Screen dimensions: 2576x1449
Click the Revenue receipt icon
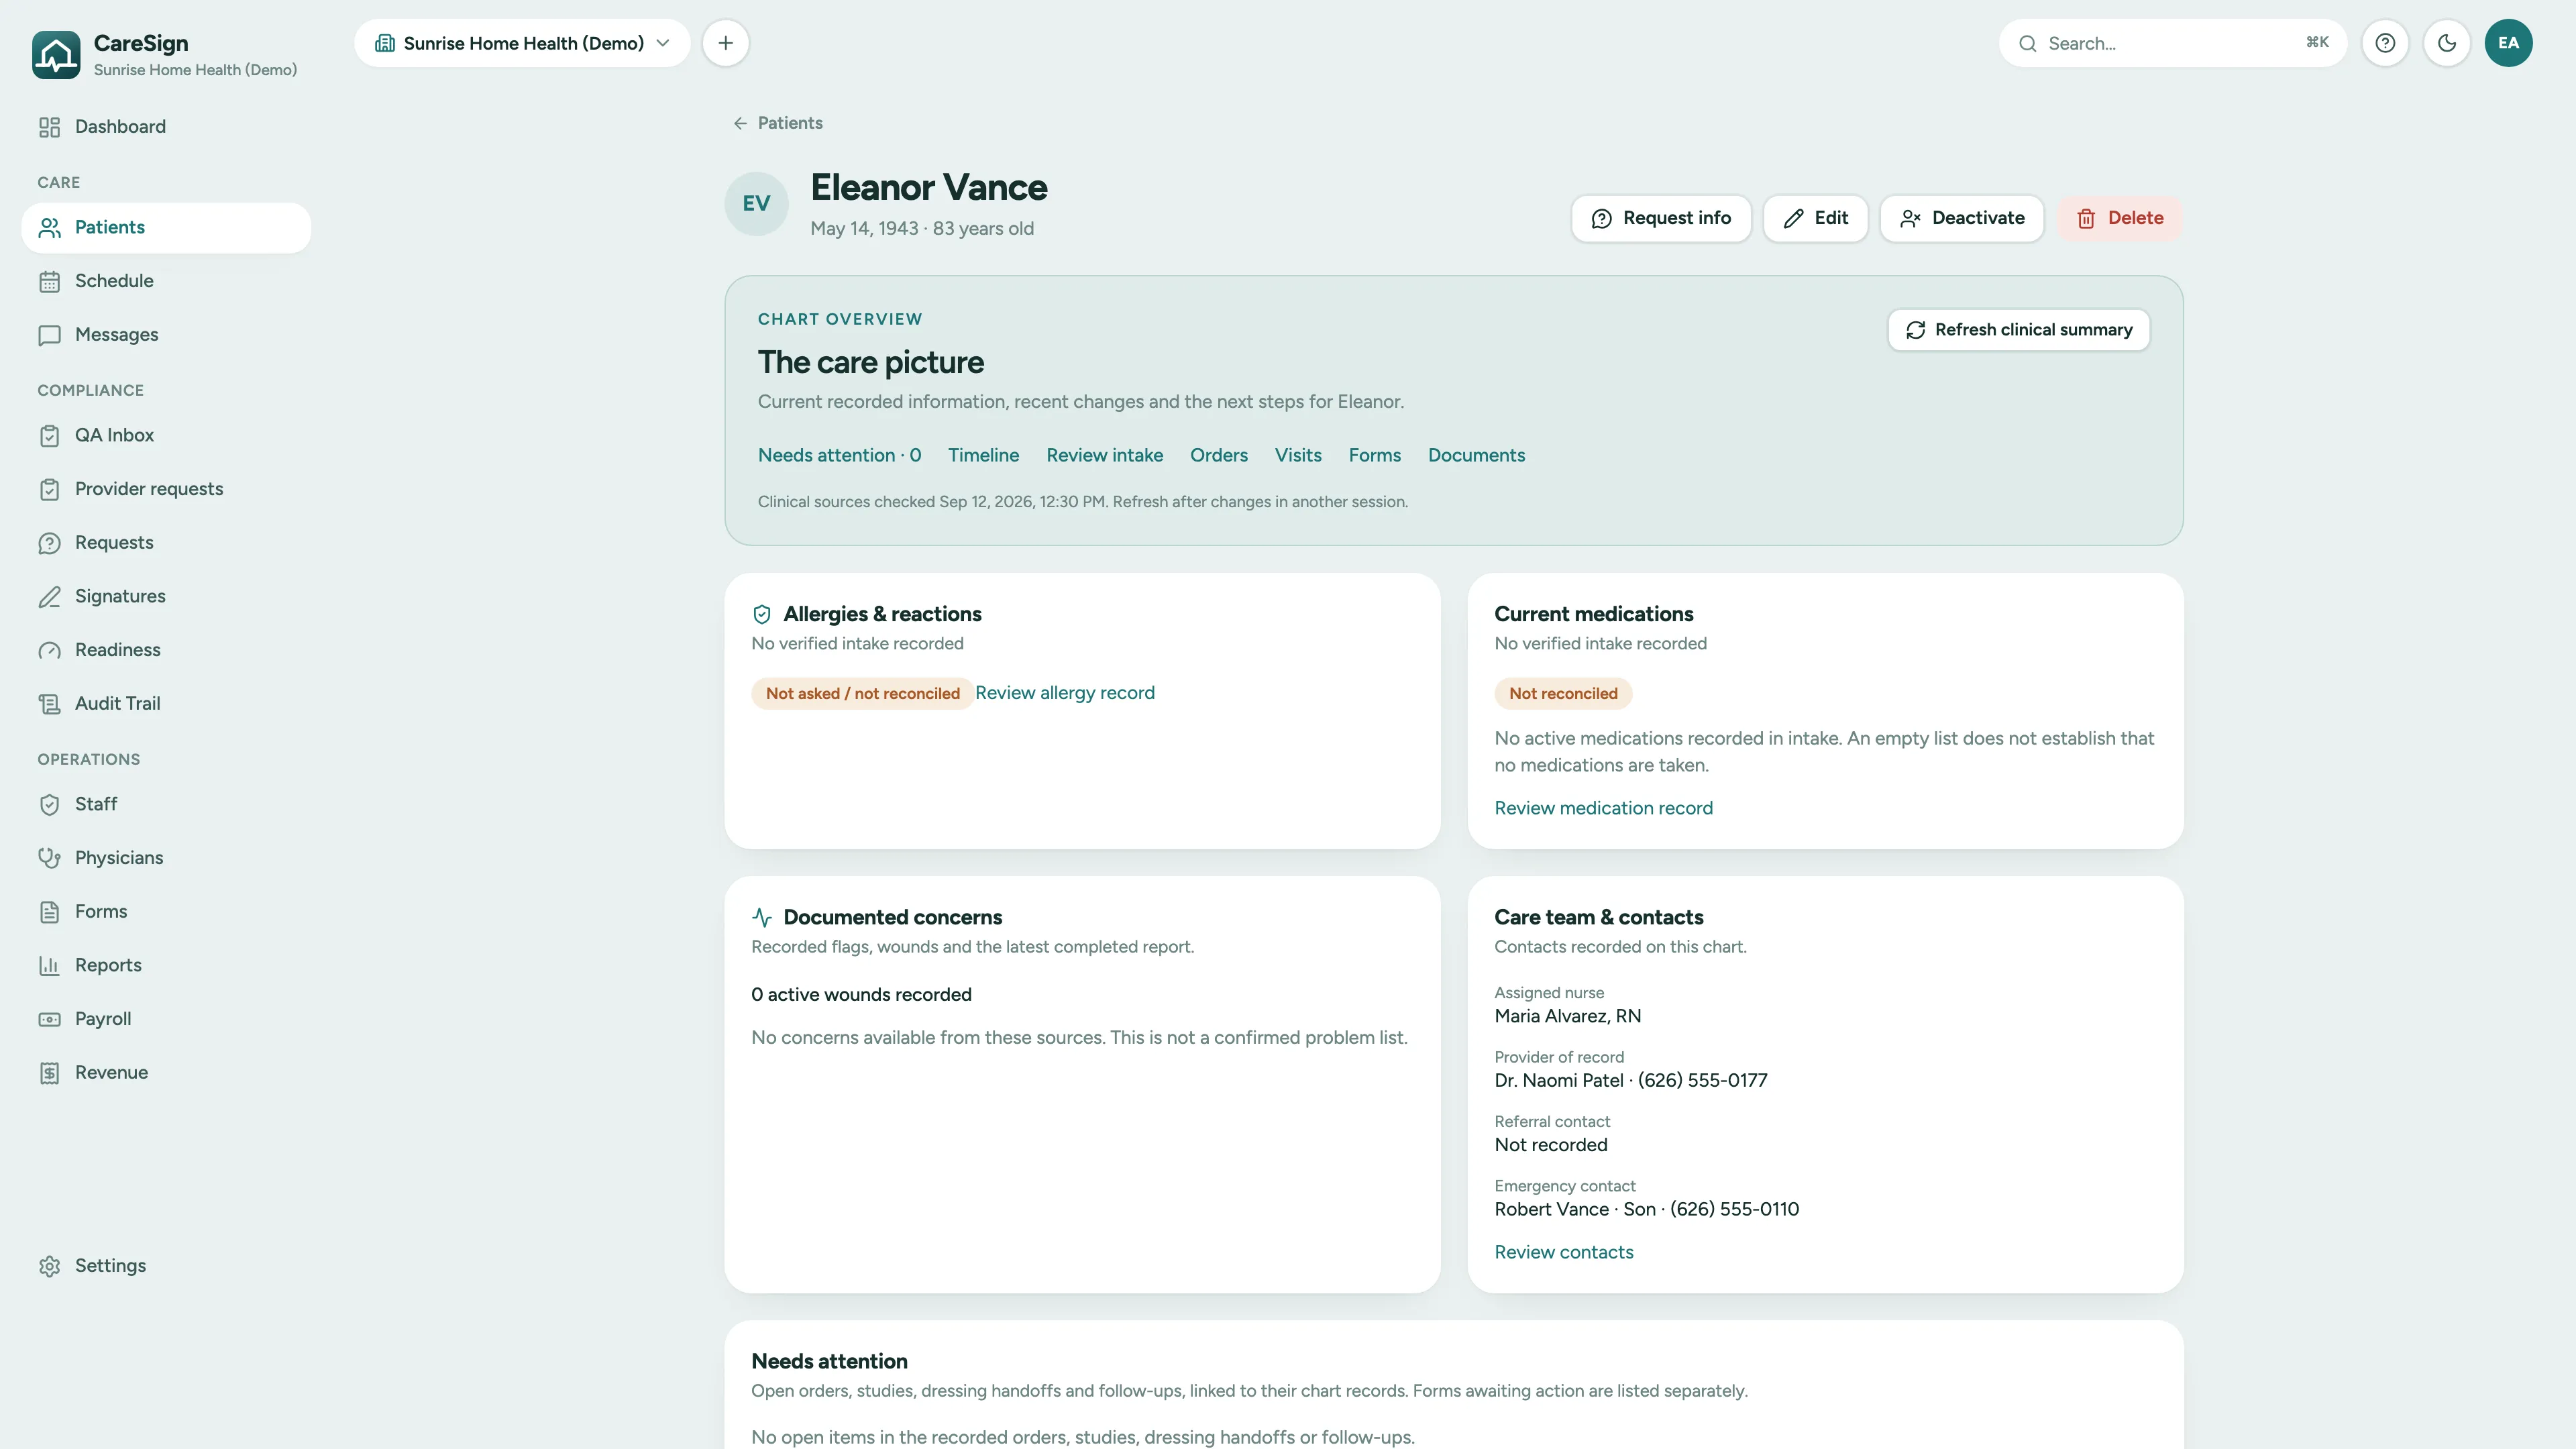(49, 1073)
